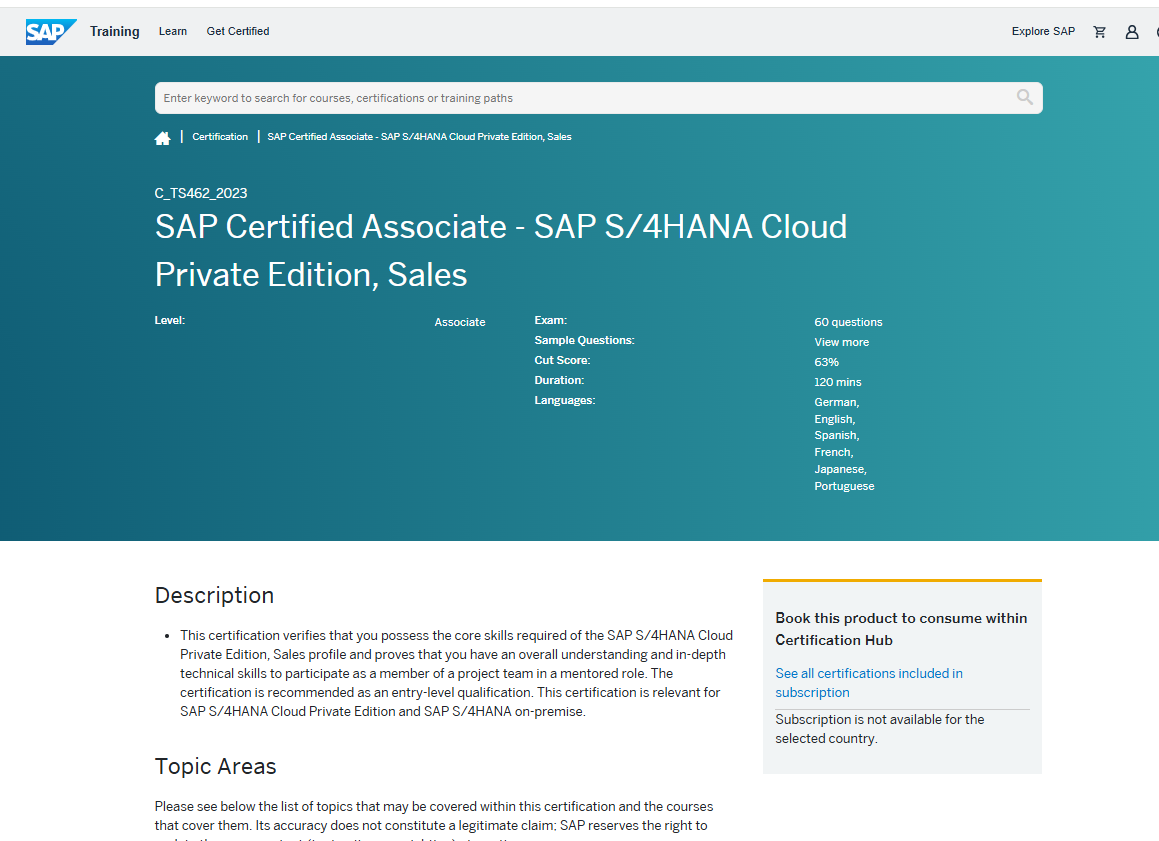Click the Cut Score label
This screenshot has width=1159, height=841.
pyautogui.click(x=562, y=360)
